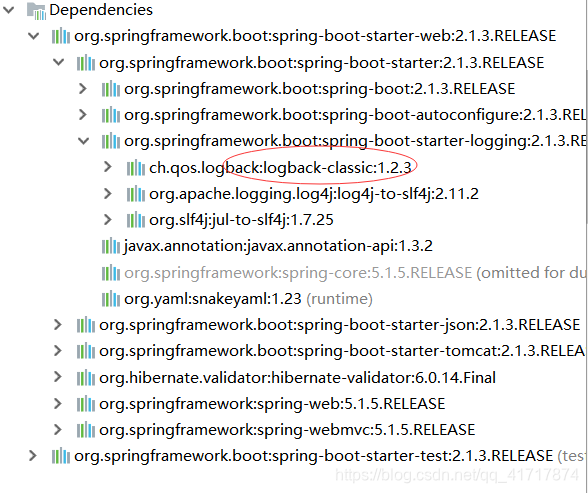588x493 pixels.
Task: Select the omitted spring-core:5.1.5.RELEASE row
Action: click(355, 273)
